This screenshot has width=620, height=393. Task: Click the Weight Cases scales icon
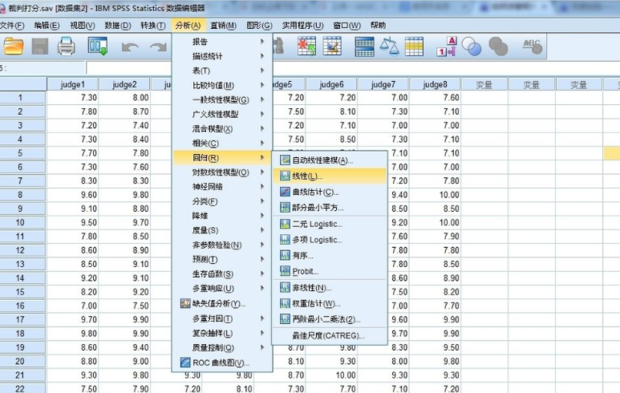click(389, 47)
